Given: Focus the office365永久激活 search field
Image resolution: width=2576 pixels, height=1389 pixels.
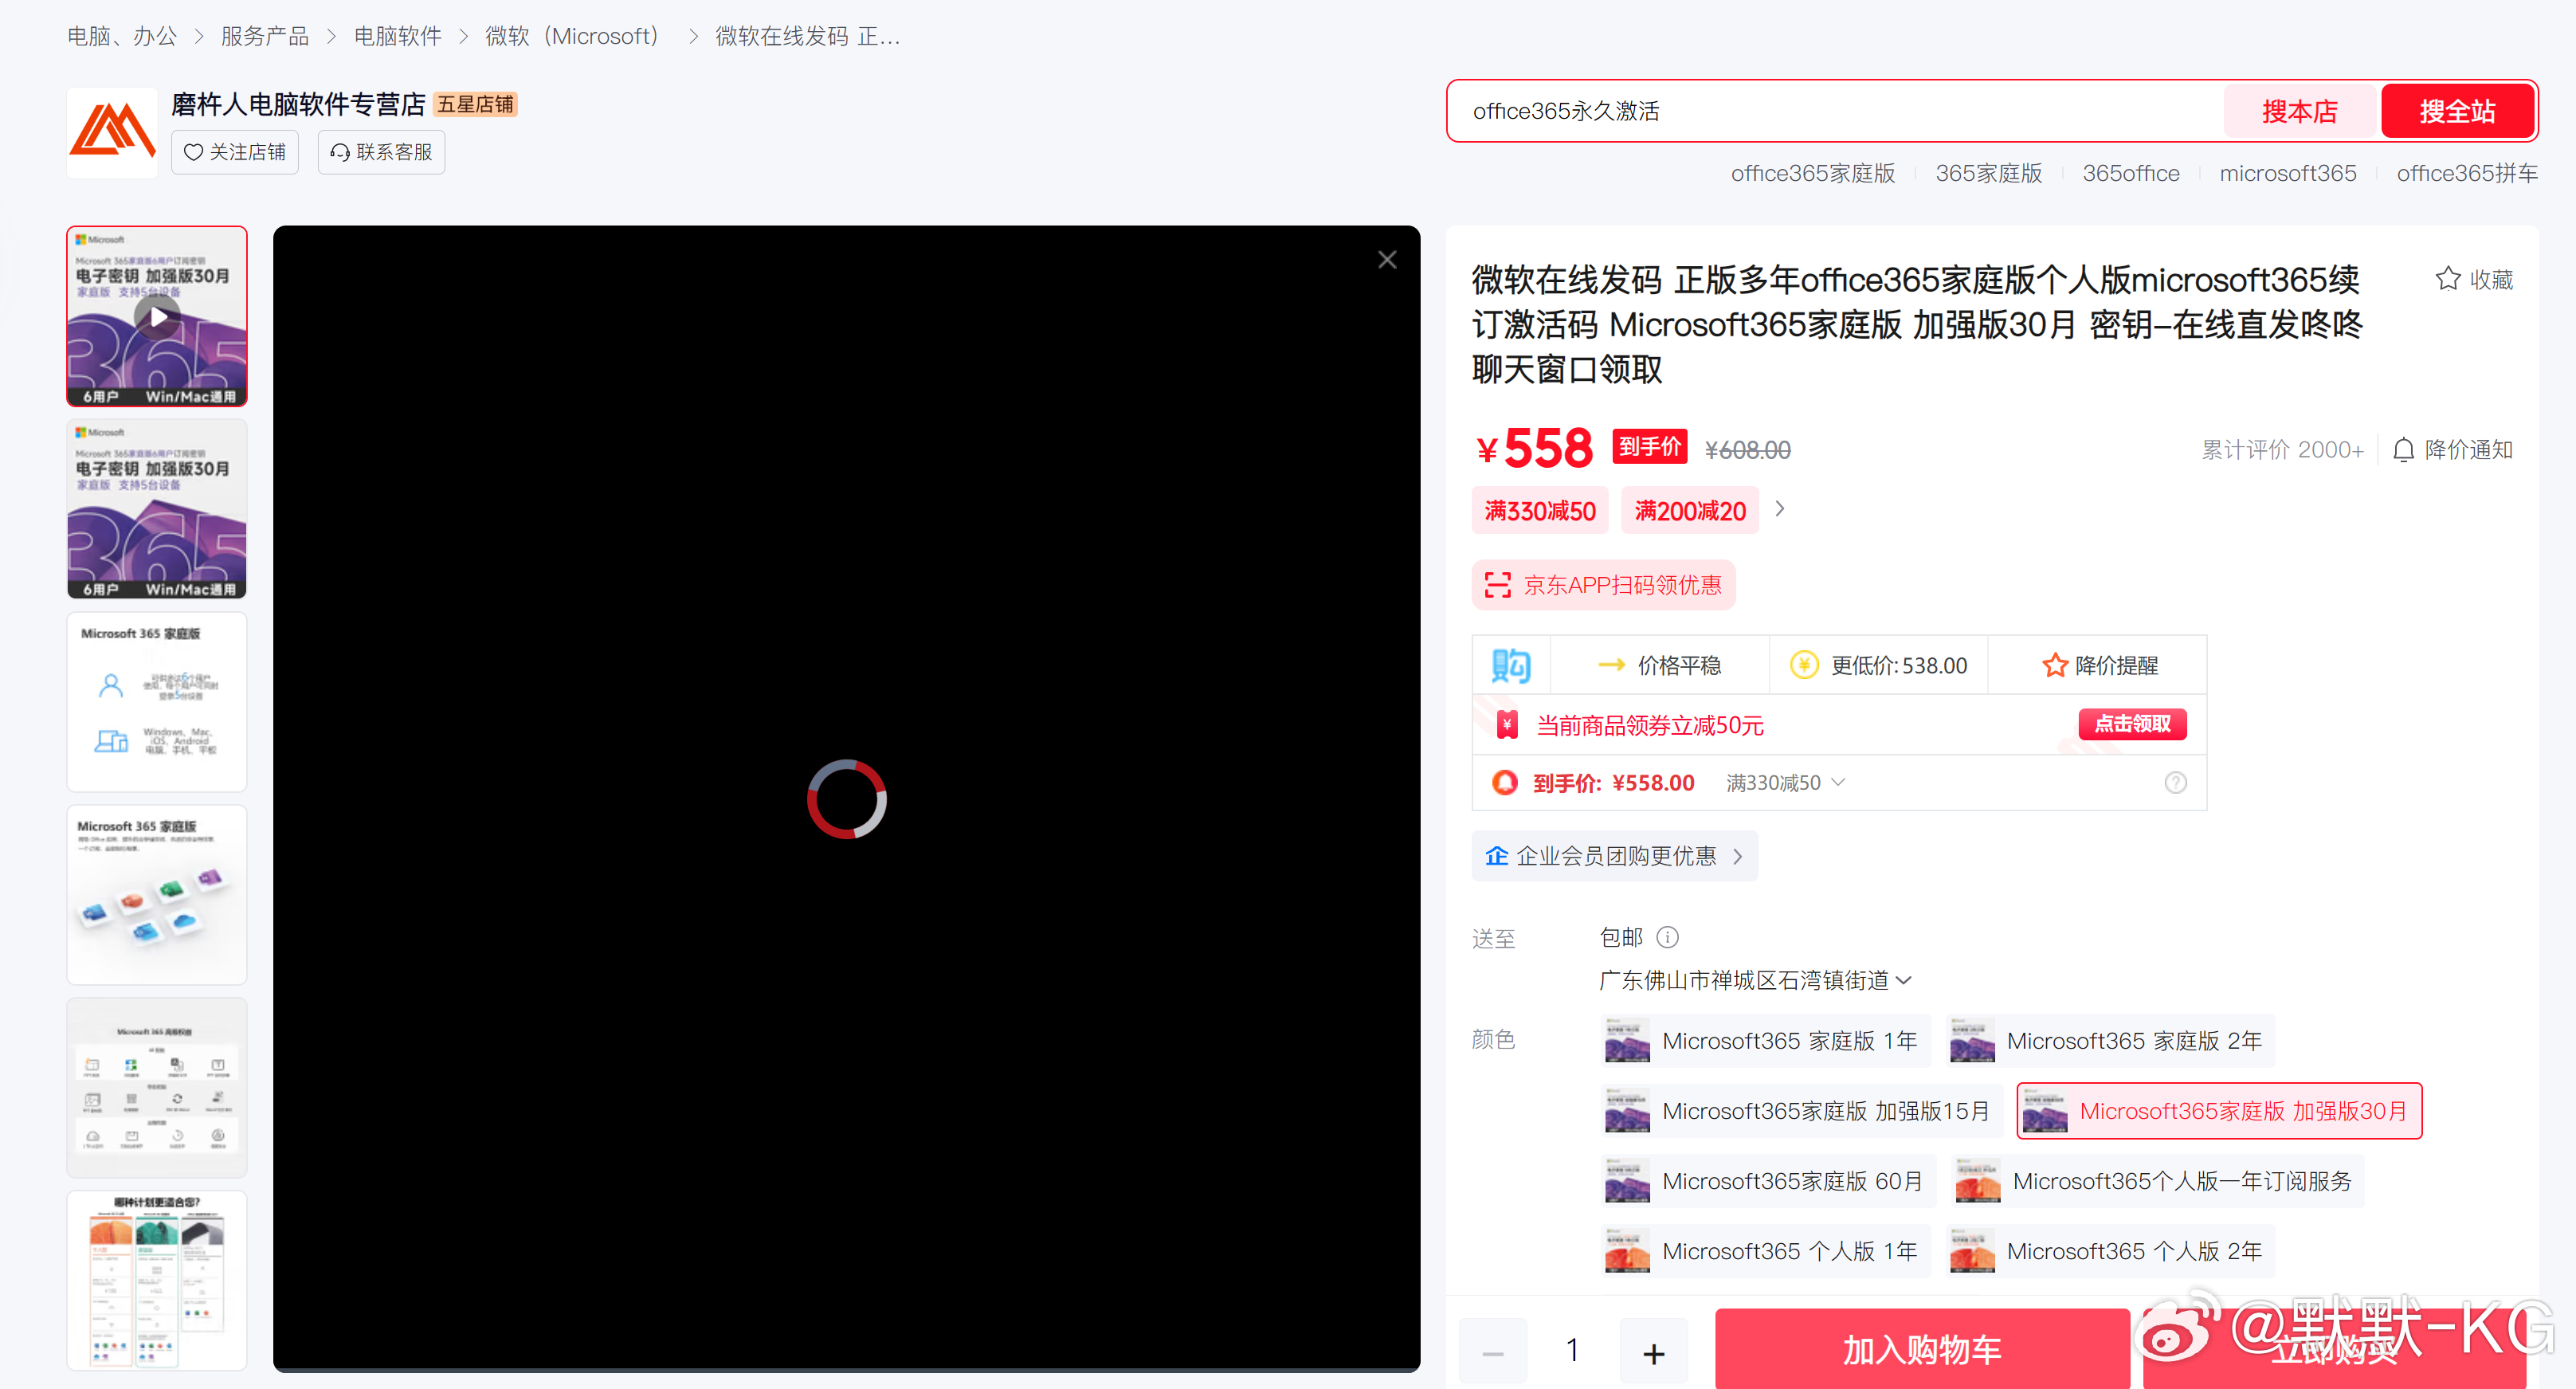Looking at the screenshot, I should pos(1836,111).
